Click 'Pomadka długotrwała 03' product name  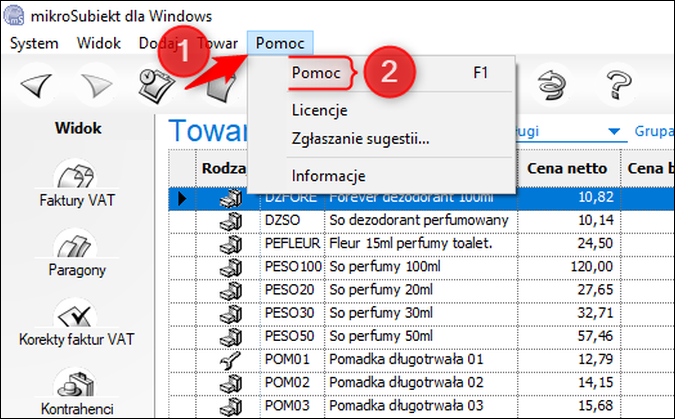[406, 405]
